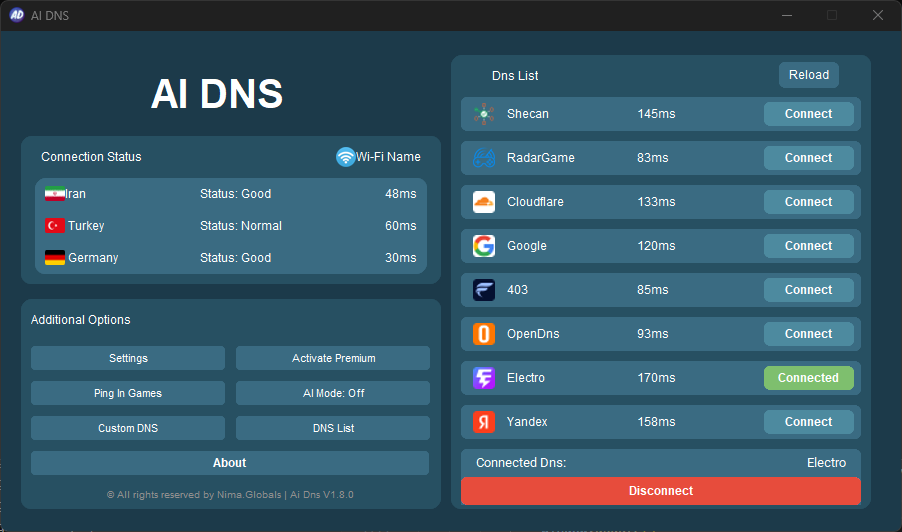Click the Turkey flag icon
Screen dimensions: 902x532
[55, 225]
